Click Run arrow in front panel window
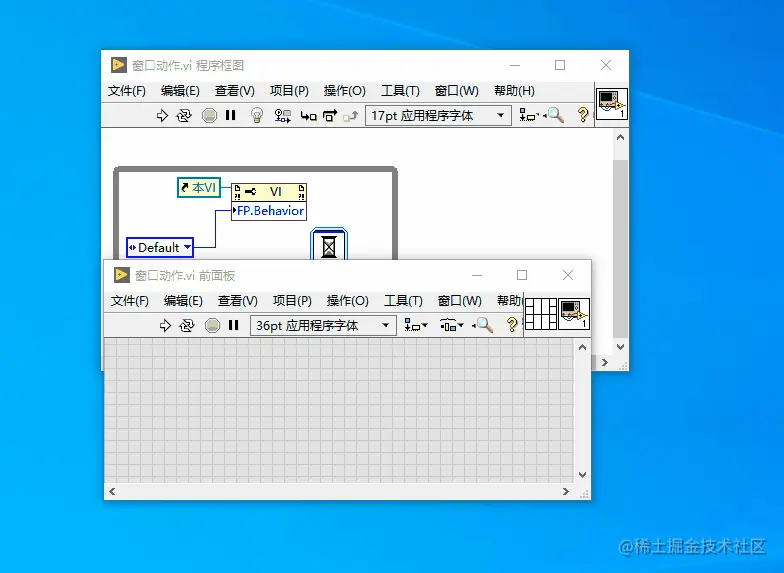The width and height of the screenshot is (784, 573). pyautogui.click(x=165, y=326)
